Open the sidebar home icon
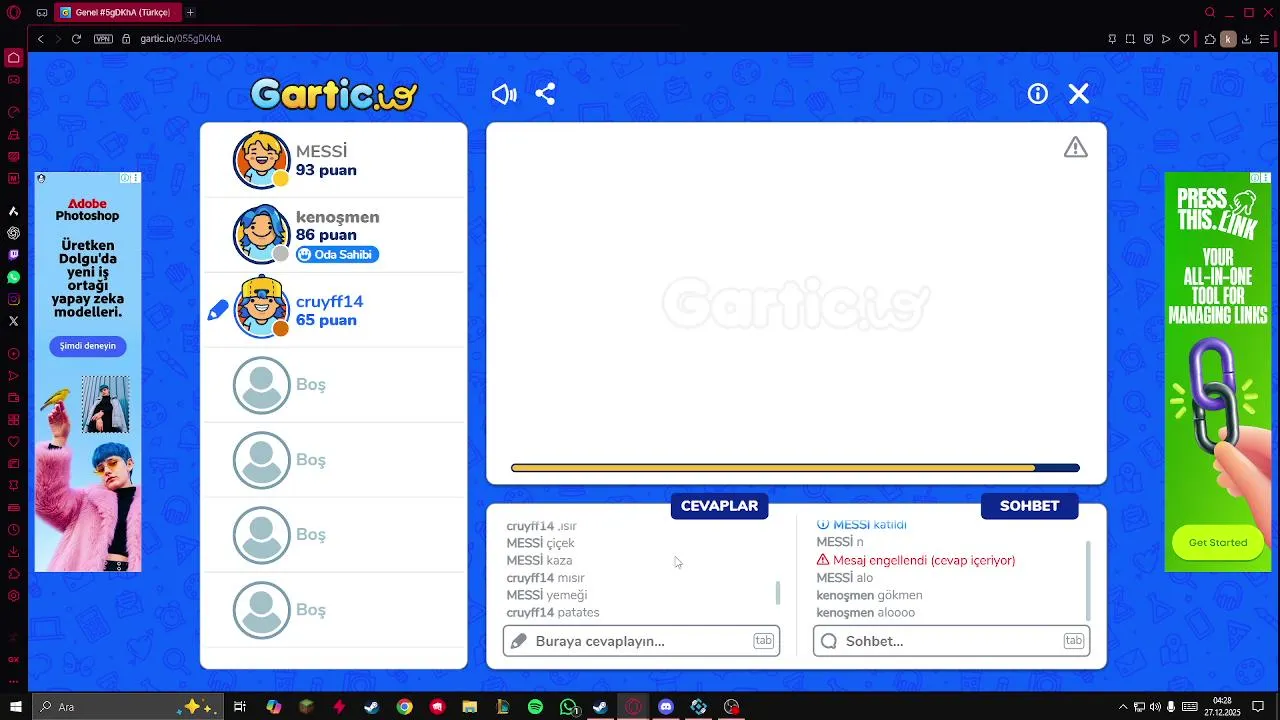1280x720 pixels. click(x=14, y=57)
